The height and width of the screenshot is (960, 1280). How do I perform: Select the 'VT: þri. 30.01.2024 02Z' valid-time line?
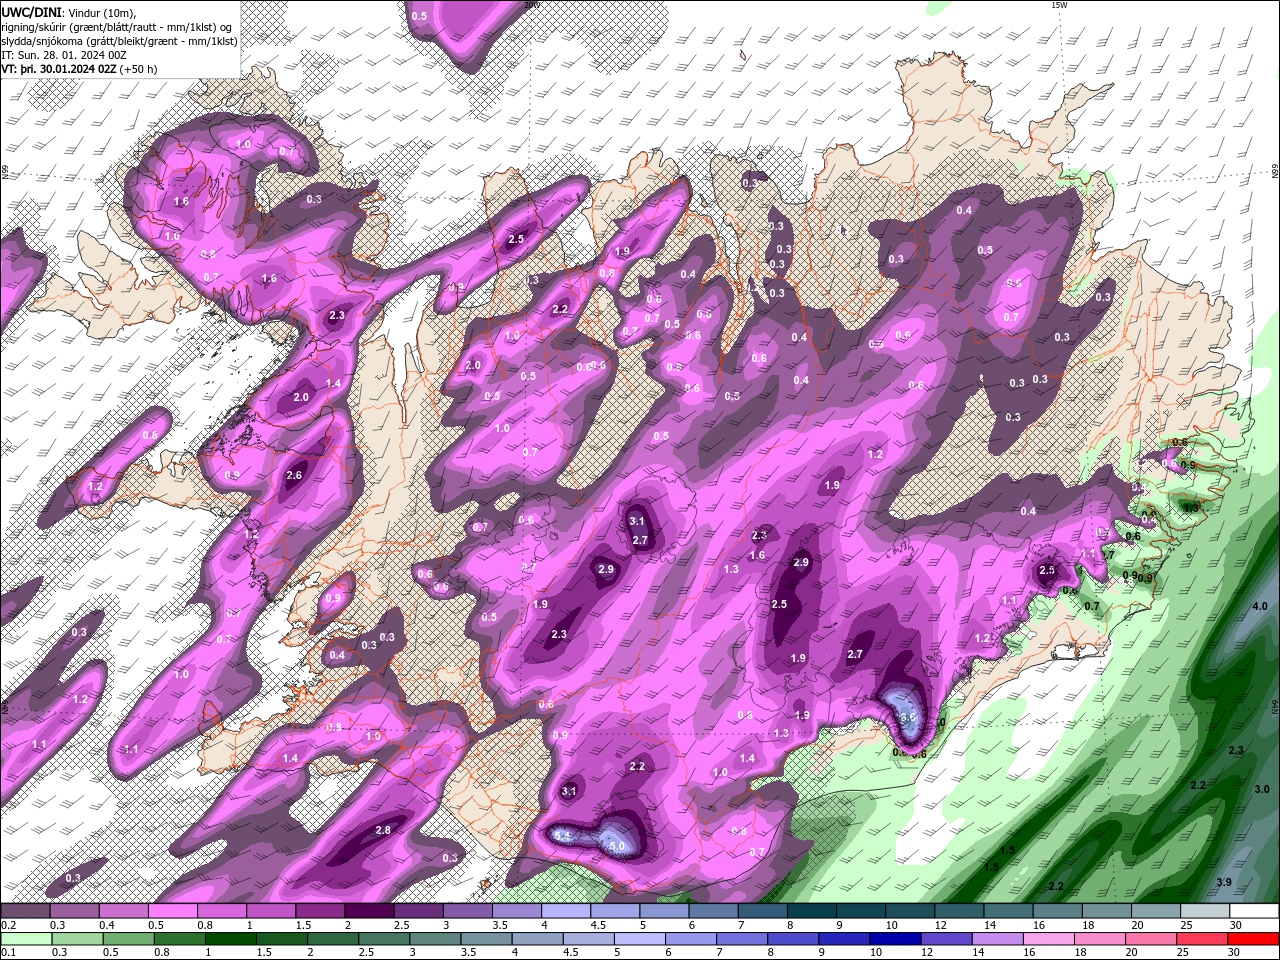[x=59, y=69]
